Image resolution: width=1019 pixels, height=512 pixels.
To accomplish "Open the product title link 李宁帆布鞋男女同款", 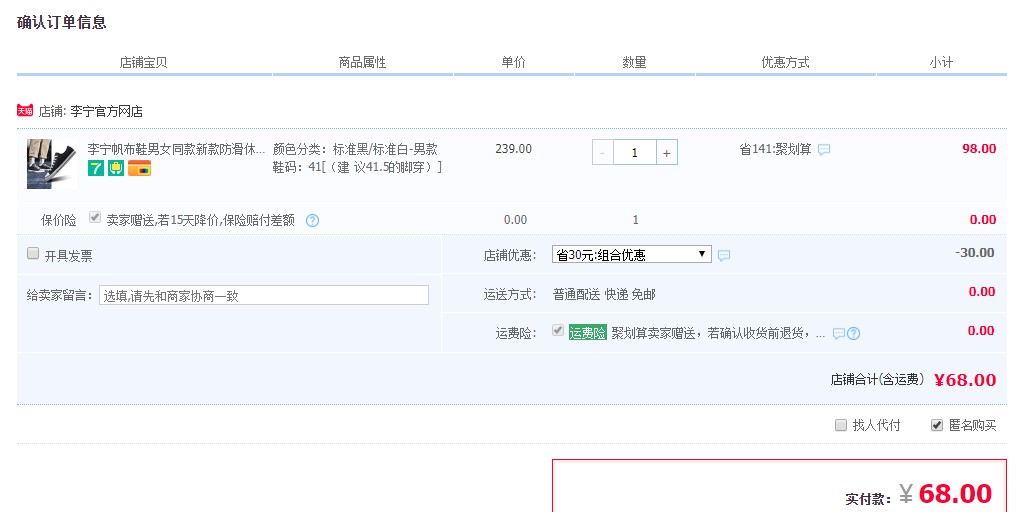I will click(176, 149).
